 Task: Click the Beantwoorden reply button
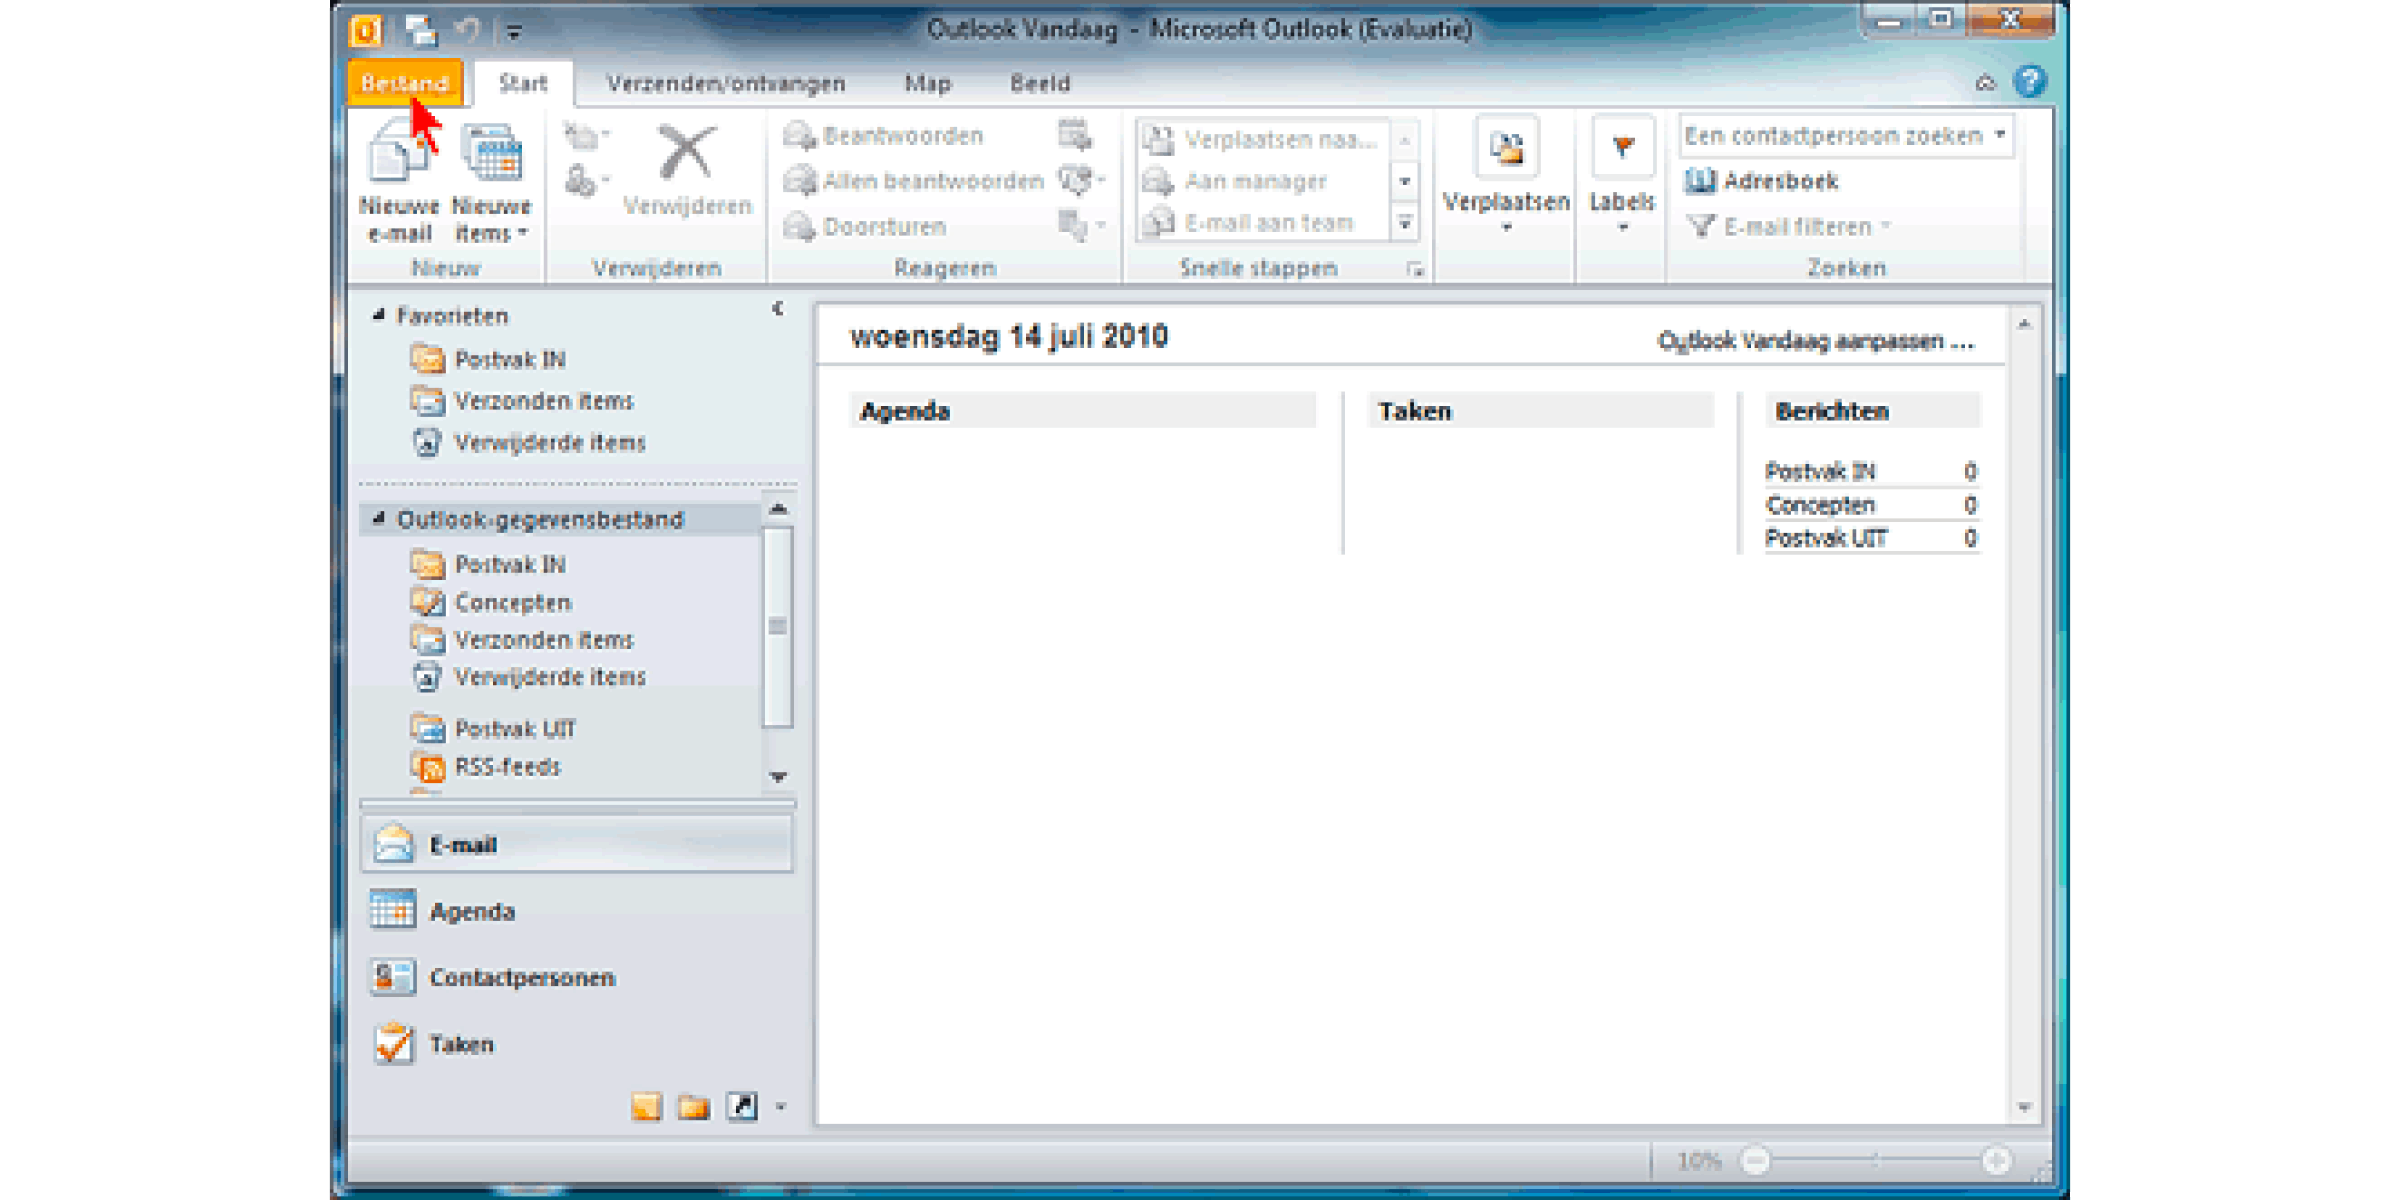884,136
